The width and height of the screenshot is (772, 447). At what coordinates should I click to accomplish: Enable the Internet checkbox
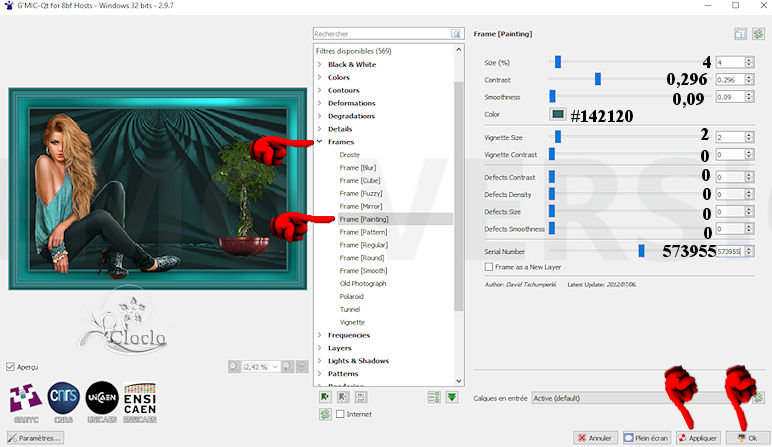341,414
